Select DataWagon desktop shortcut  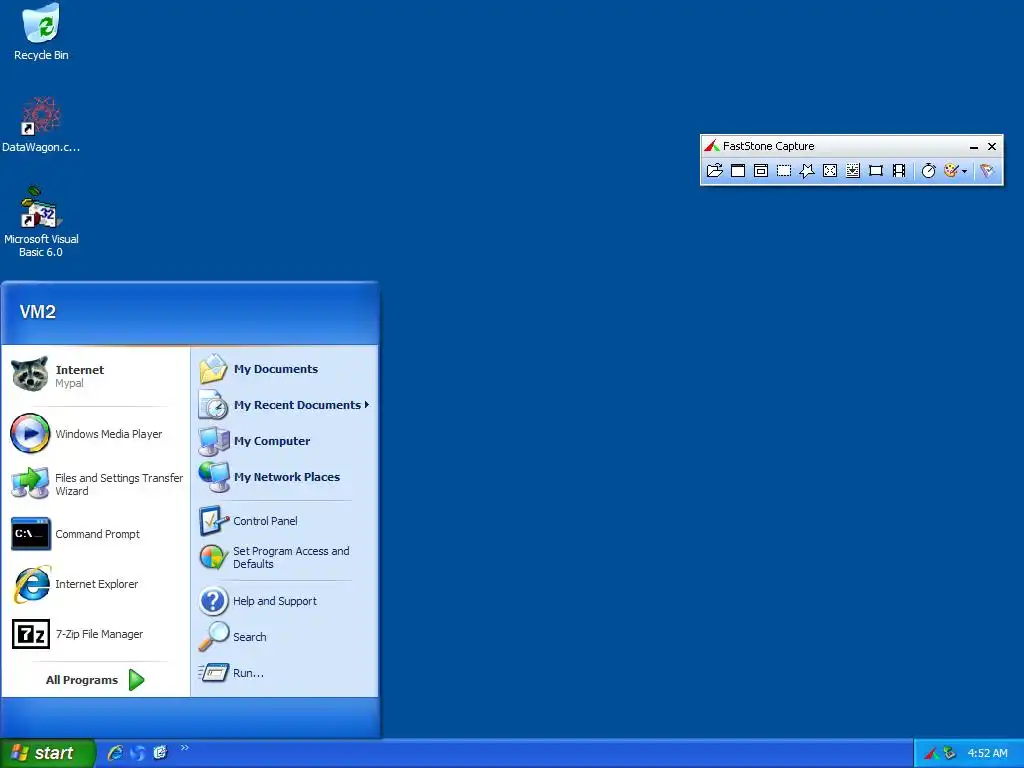pyautogui.click(x=41, y=125)
